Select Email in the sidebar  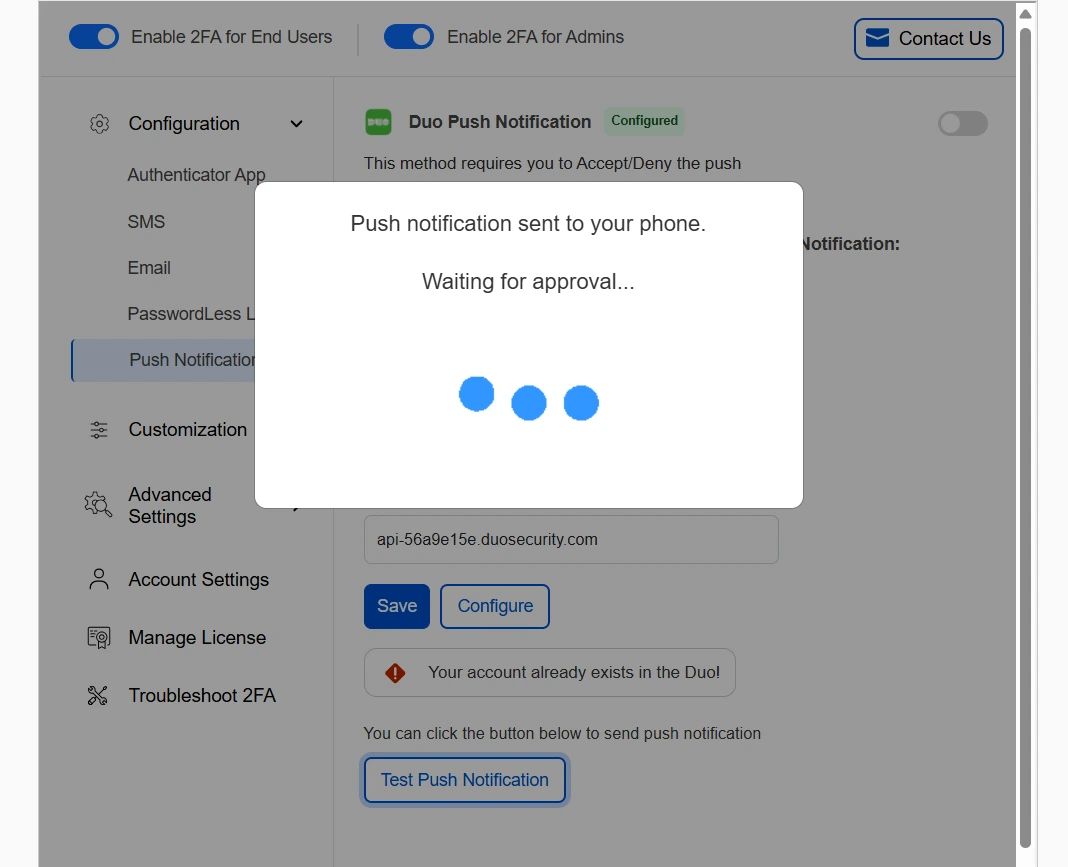click(x=148, y=268)
